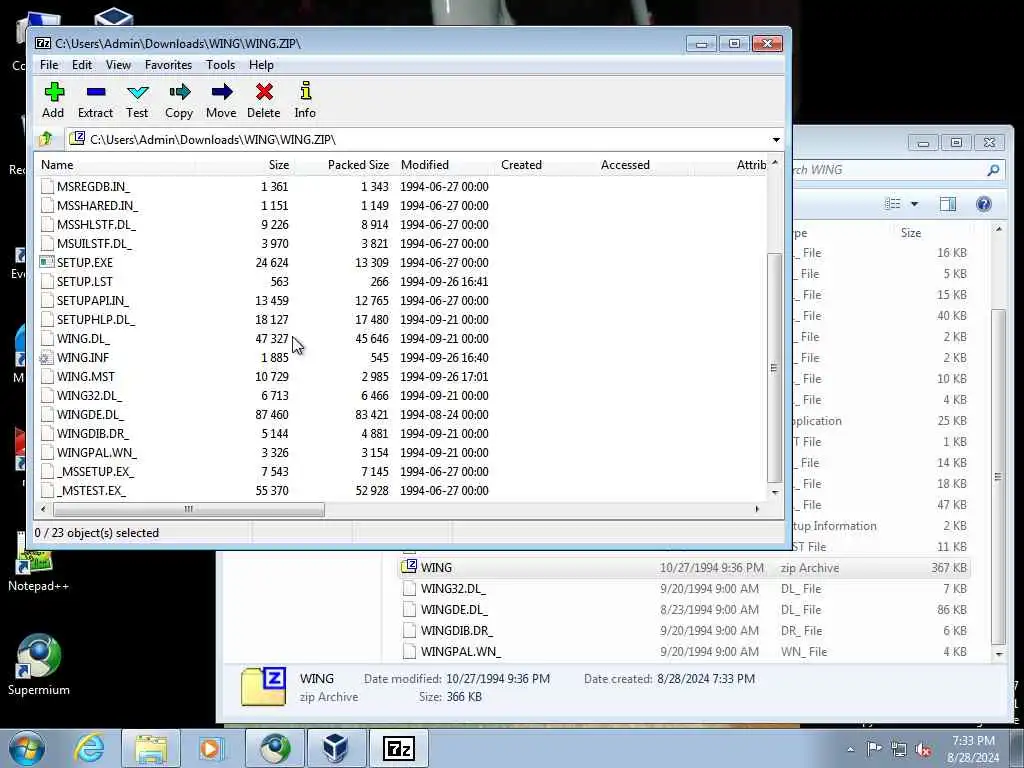Viewport: 1024px width, 768px height.
Task: Sort by the Size column in 7-Zip
Action: point(244,165)
